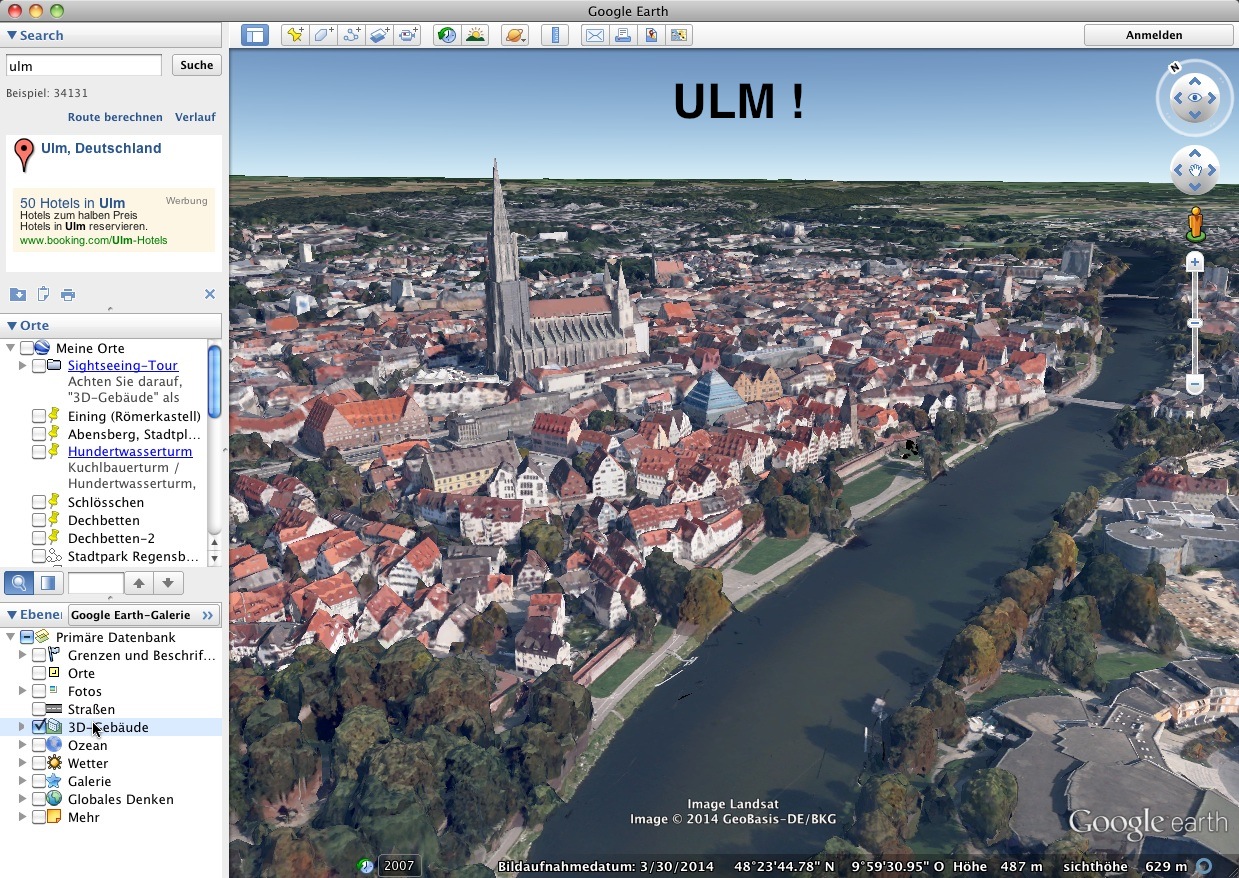Select the Add Path tool
The width and height of the screenshot is (1239, 878).
point(351,35)
